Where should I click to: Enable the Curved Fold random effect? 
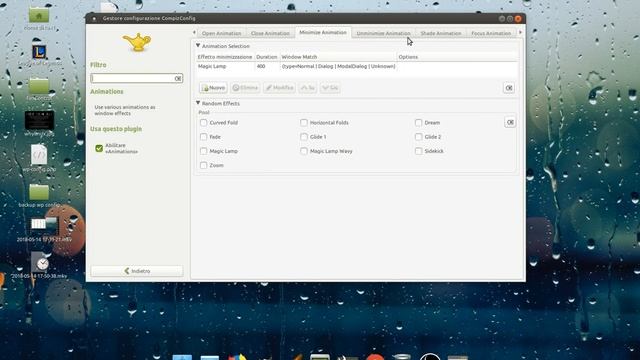[x=203, y=122]
